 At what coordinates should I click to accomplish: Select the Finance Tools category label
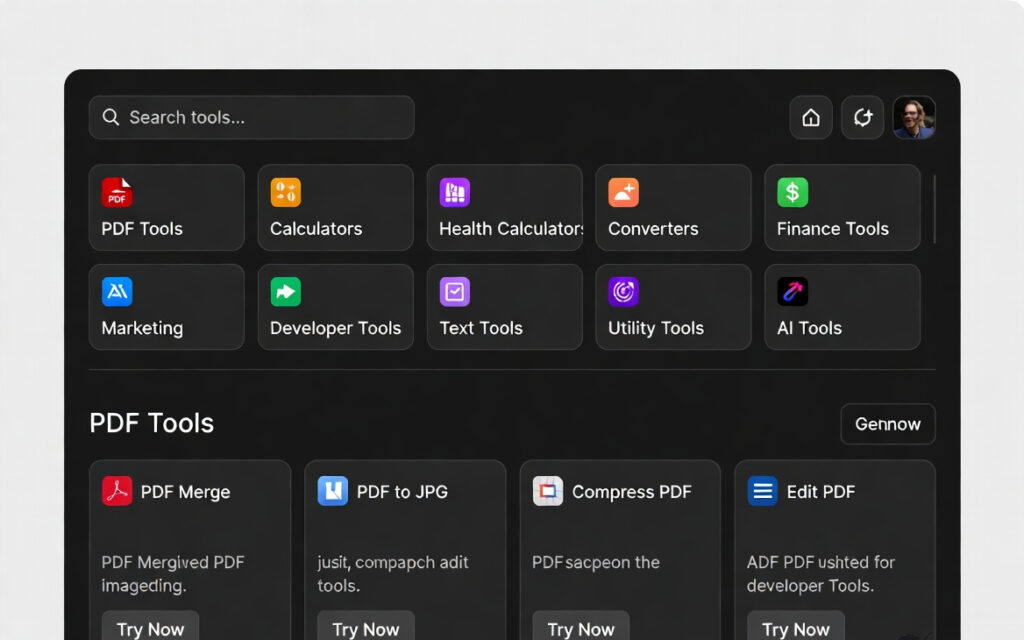pos(833,229)
